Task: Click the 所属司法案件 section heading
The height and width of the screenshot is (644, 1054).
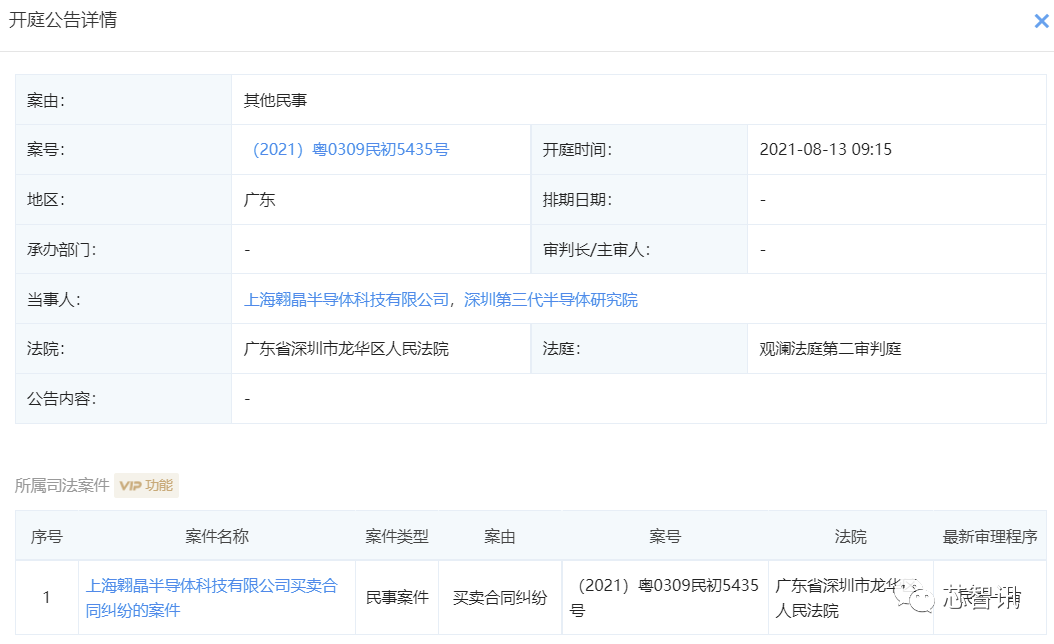Action: pos(62,485)
